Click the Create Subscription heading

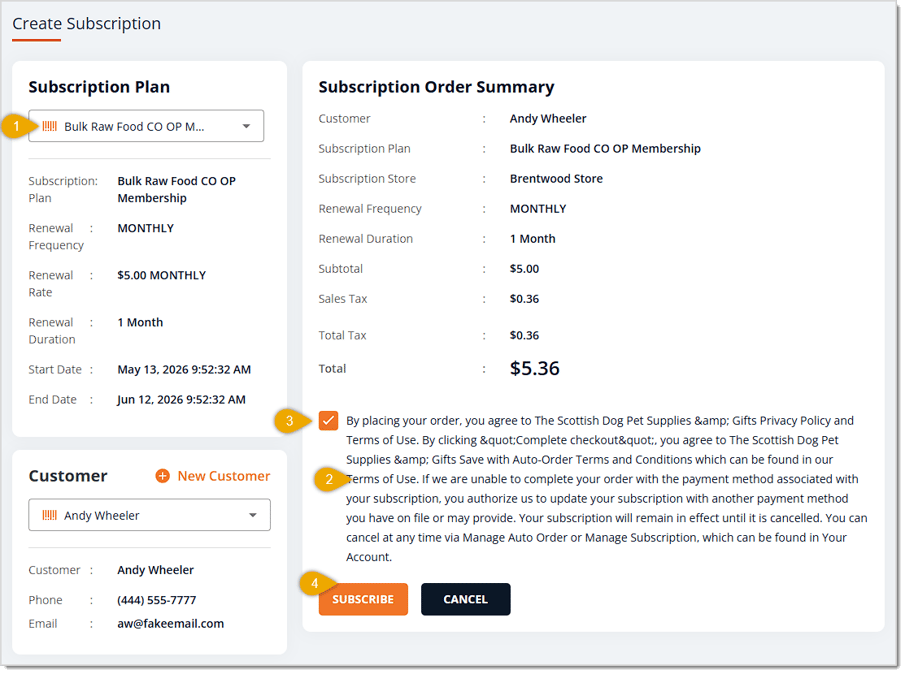87,24
